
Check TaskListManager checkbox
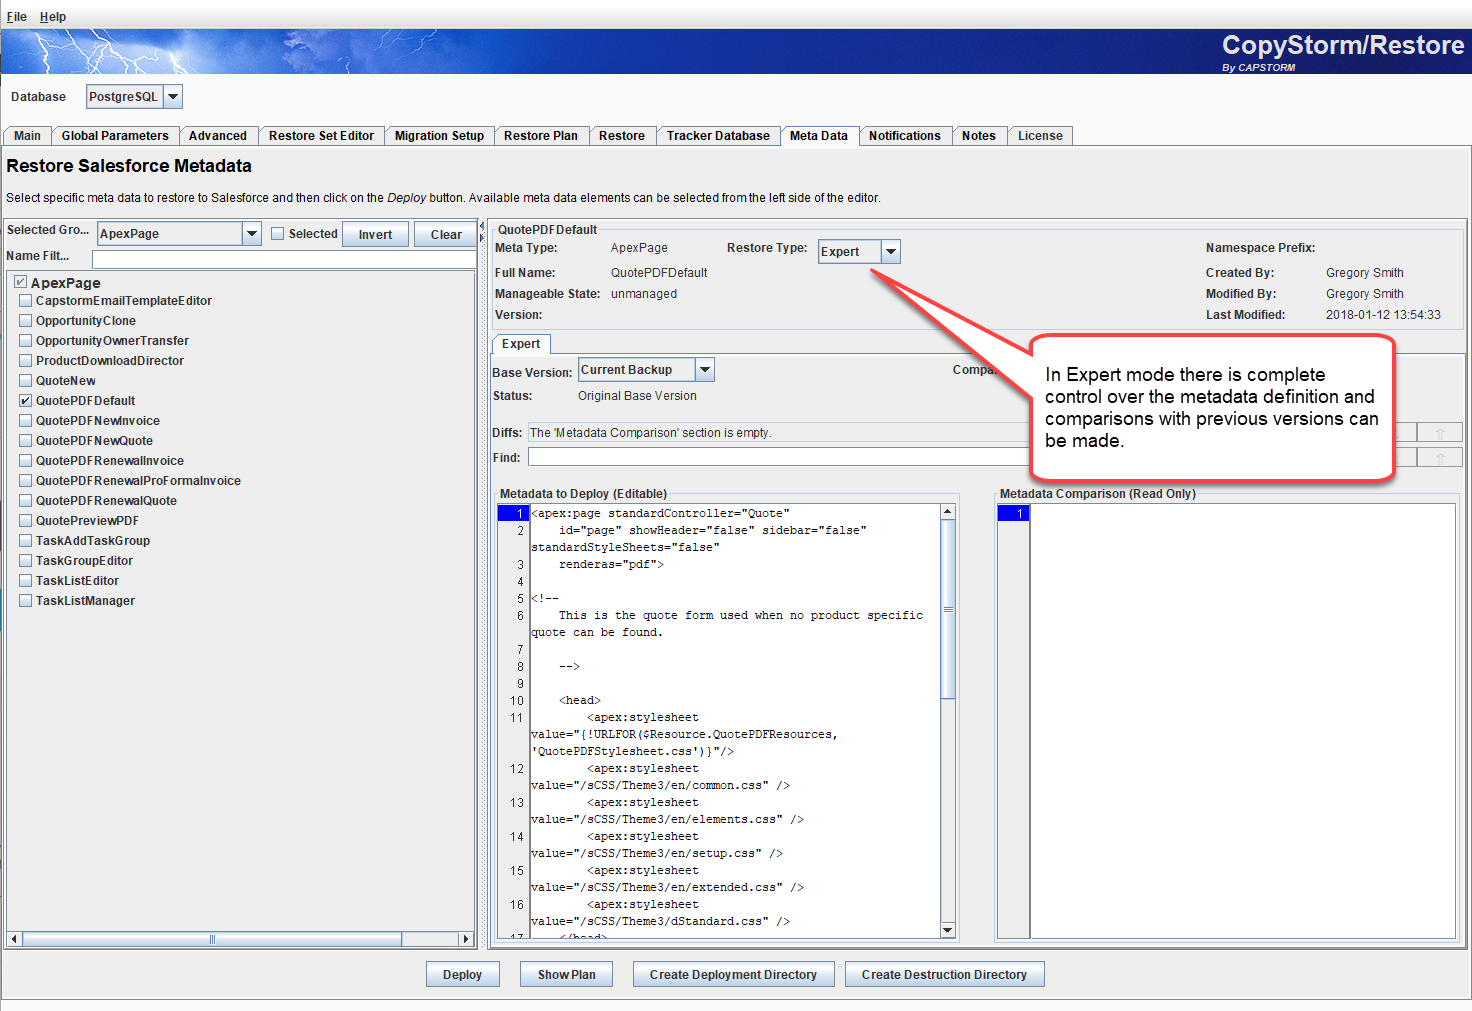(x=26, y=601)
